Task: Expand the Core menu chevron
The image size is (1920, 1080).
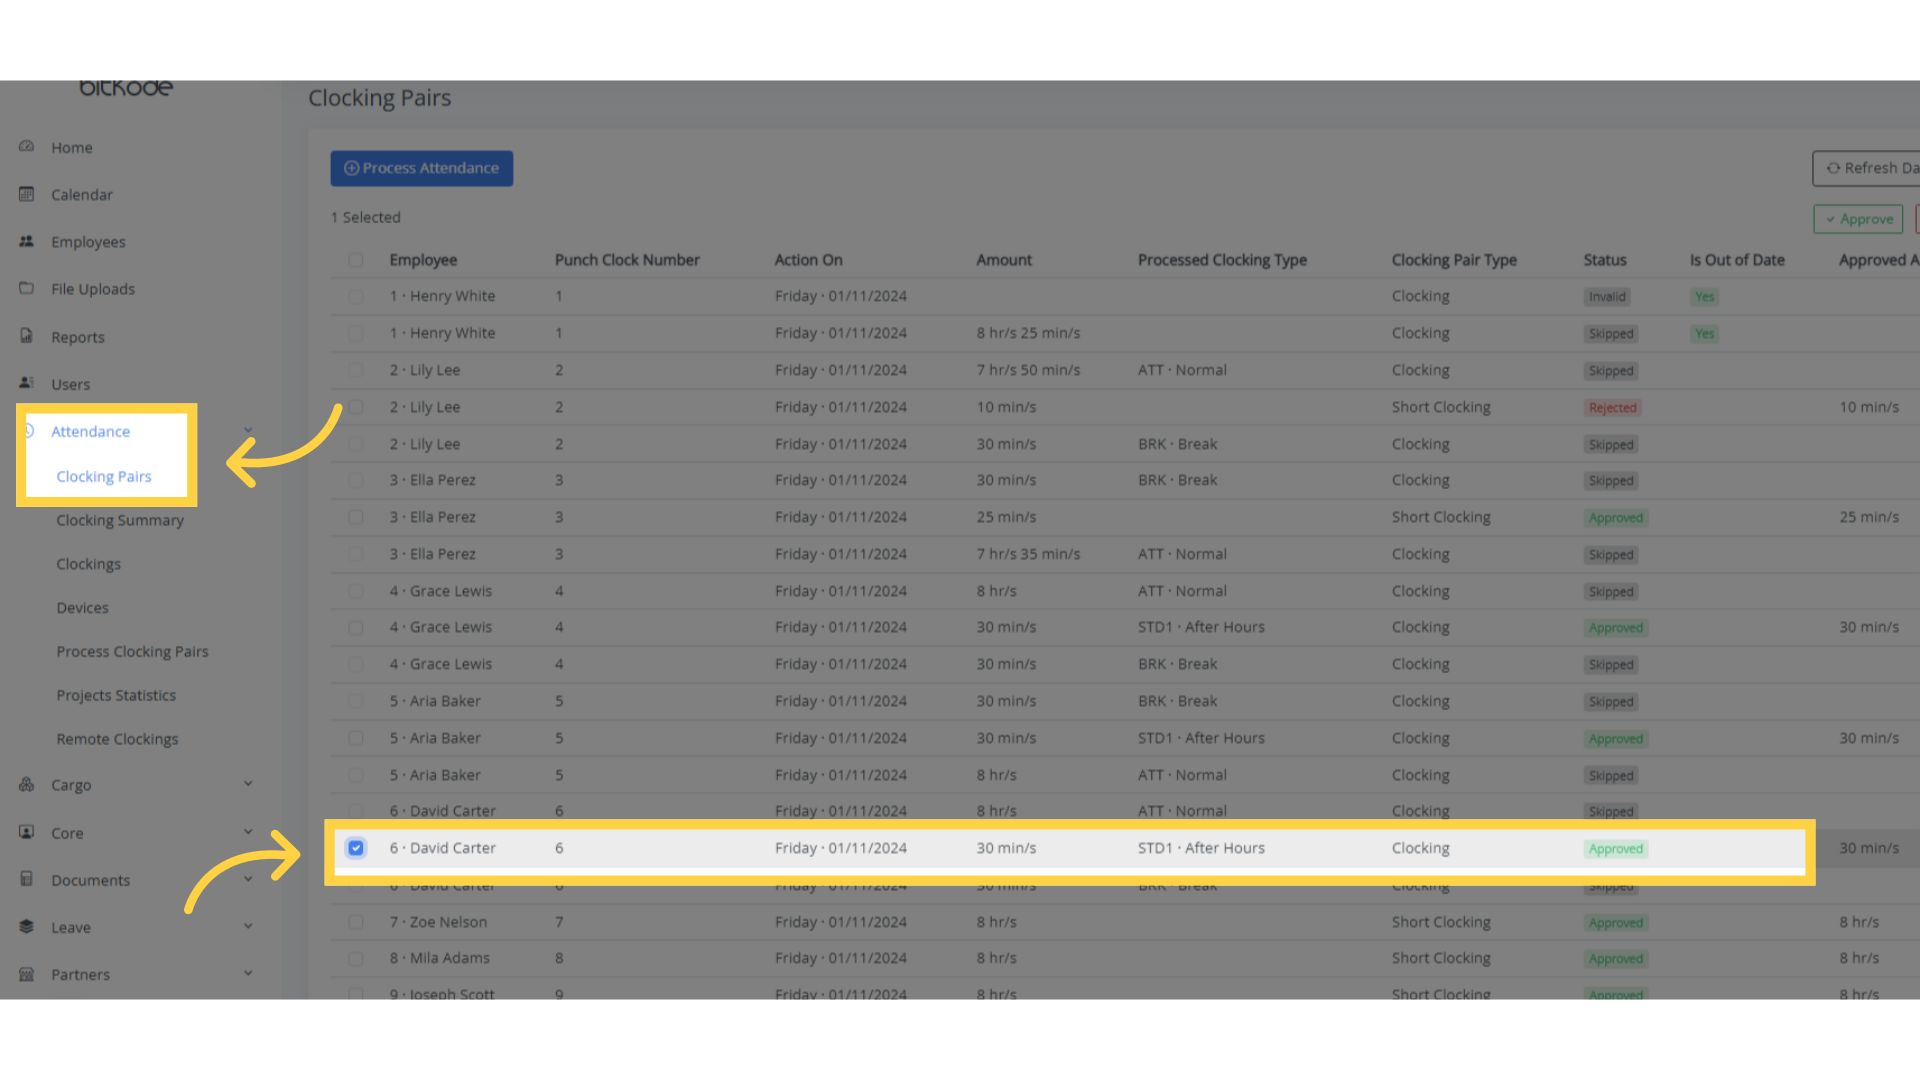Action: 248,832
